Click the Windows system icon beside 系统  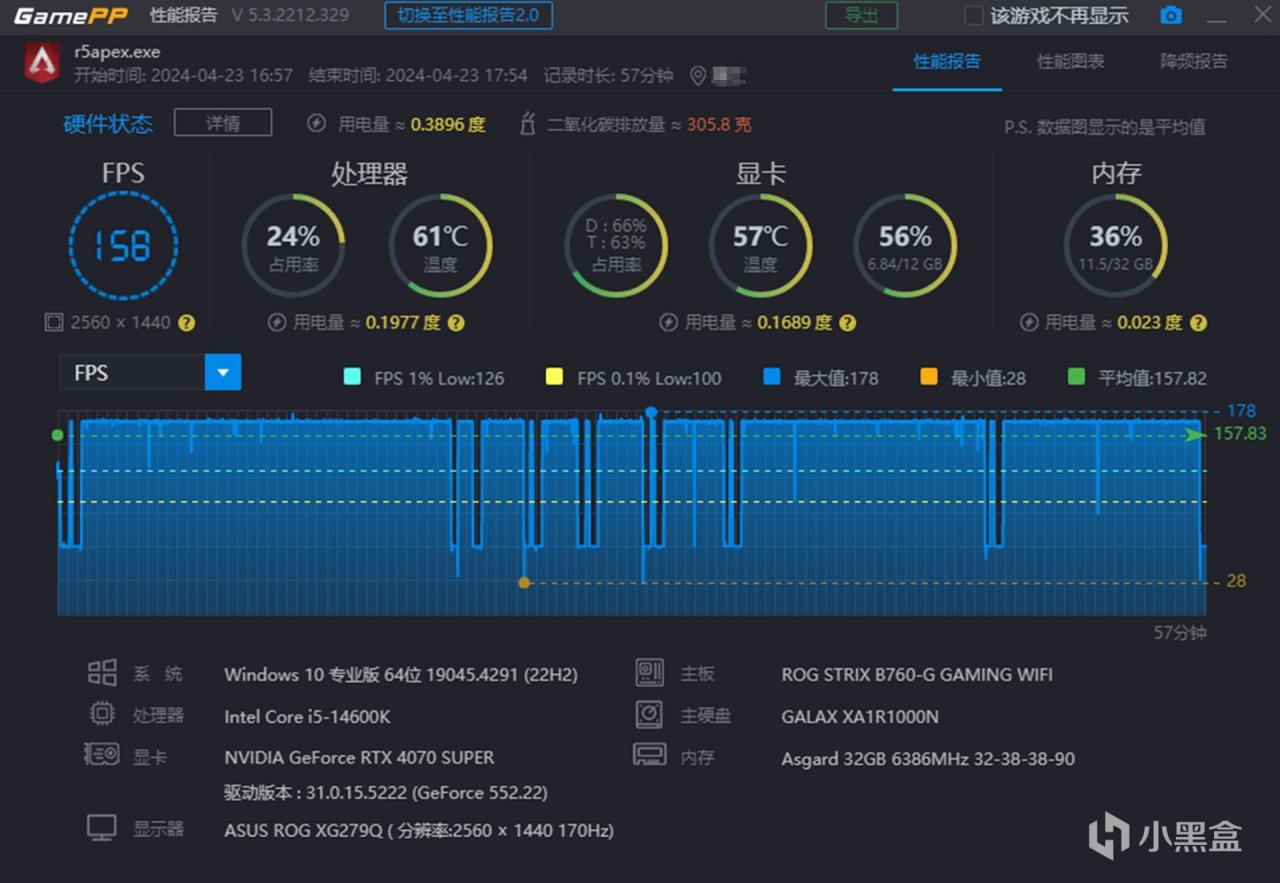[x=102, y=673]
